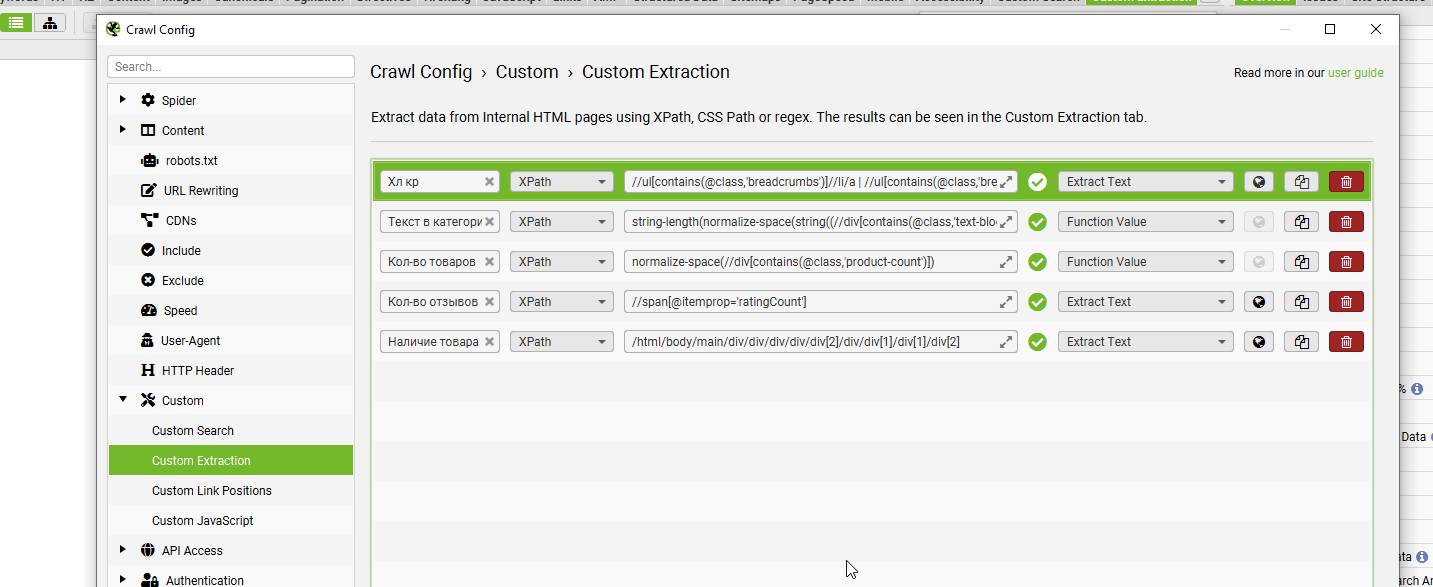Select Custom Link Positions in sidebar
Image resolution: width=1433 pixels, height=587 pixels.
[x=212, y=491]
